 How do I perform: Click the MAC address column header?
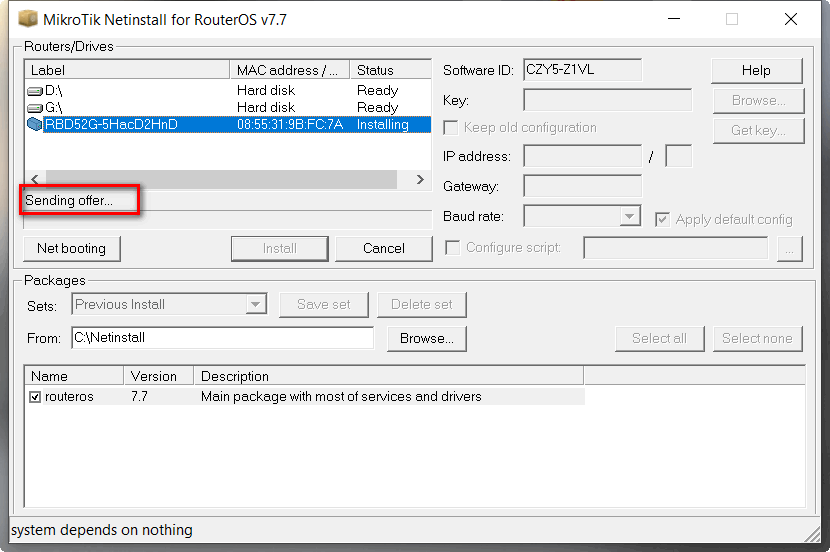click(290, 70)
